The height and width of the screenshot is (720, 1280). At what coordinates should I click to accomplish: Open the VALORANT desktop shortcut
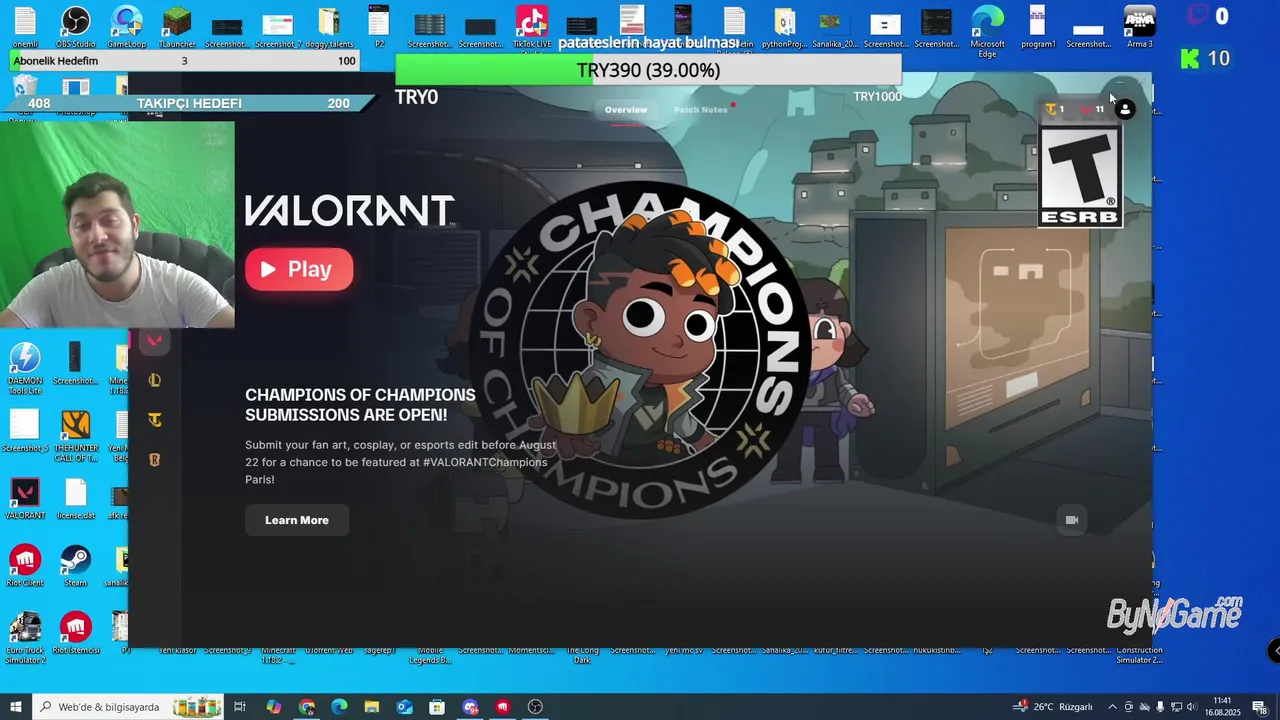click(x=25, y=498)
